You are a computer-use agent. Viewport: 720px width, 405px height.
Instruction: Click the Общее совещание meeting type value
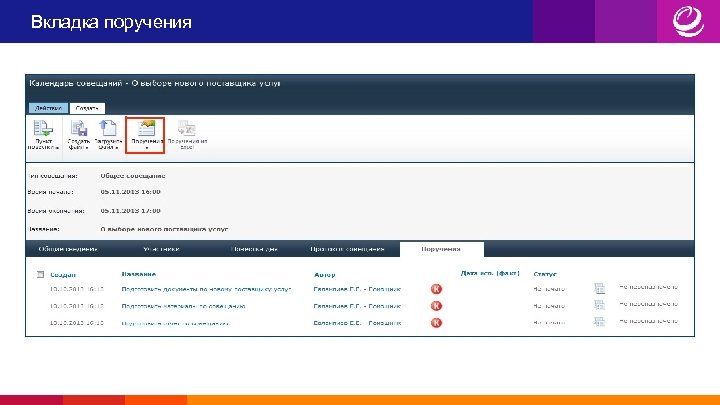coord(133,176)
